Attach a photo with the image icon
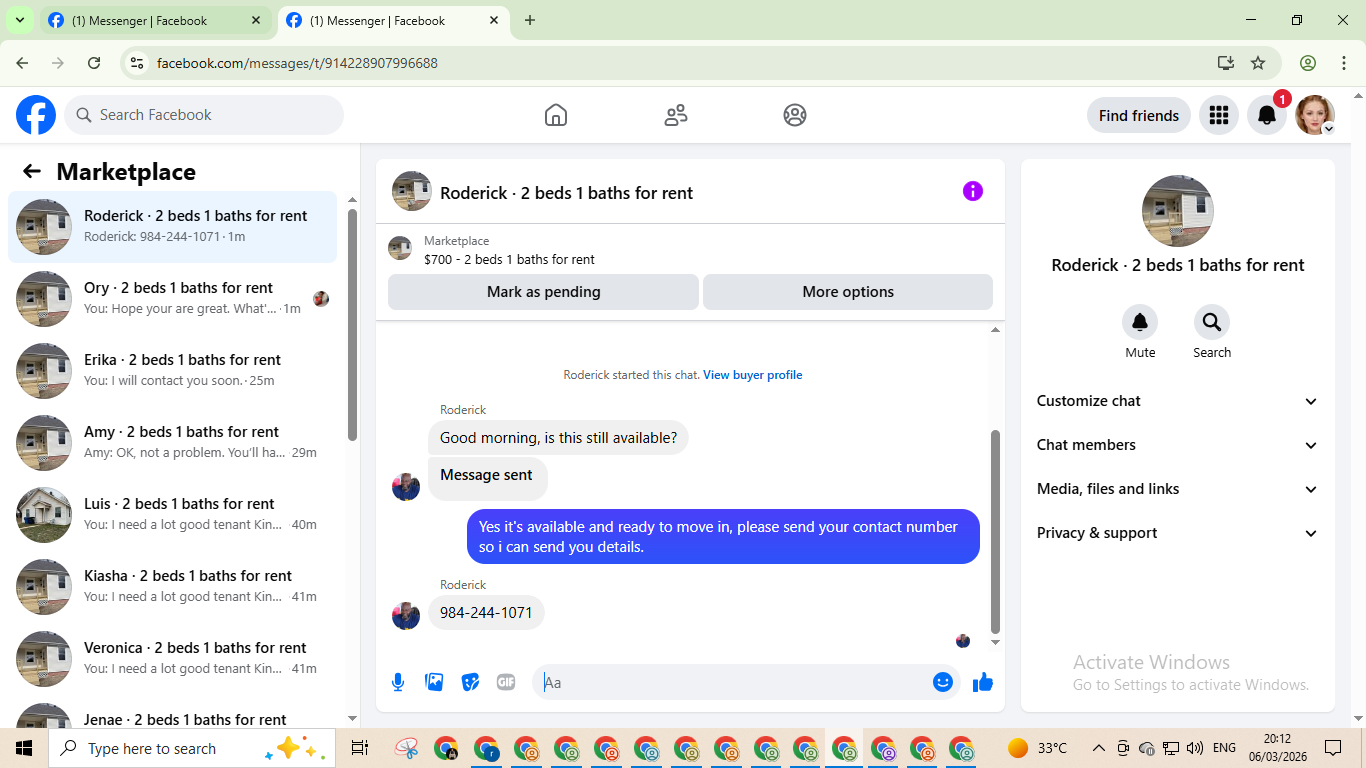 (434, 682)
